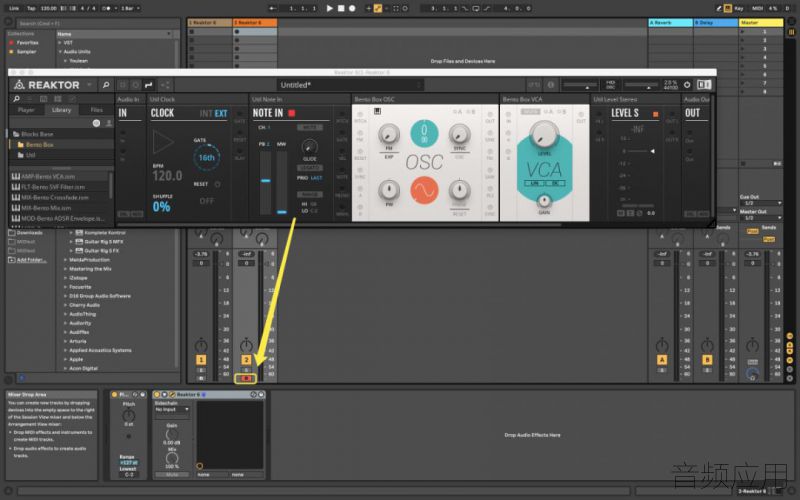Select the Bento Box folder
800x500 pixels.
pyautogui.click(x=61, y=144)
